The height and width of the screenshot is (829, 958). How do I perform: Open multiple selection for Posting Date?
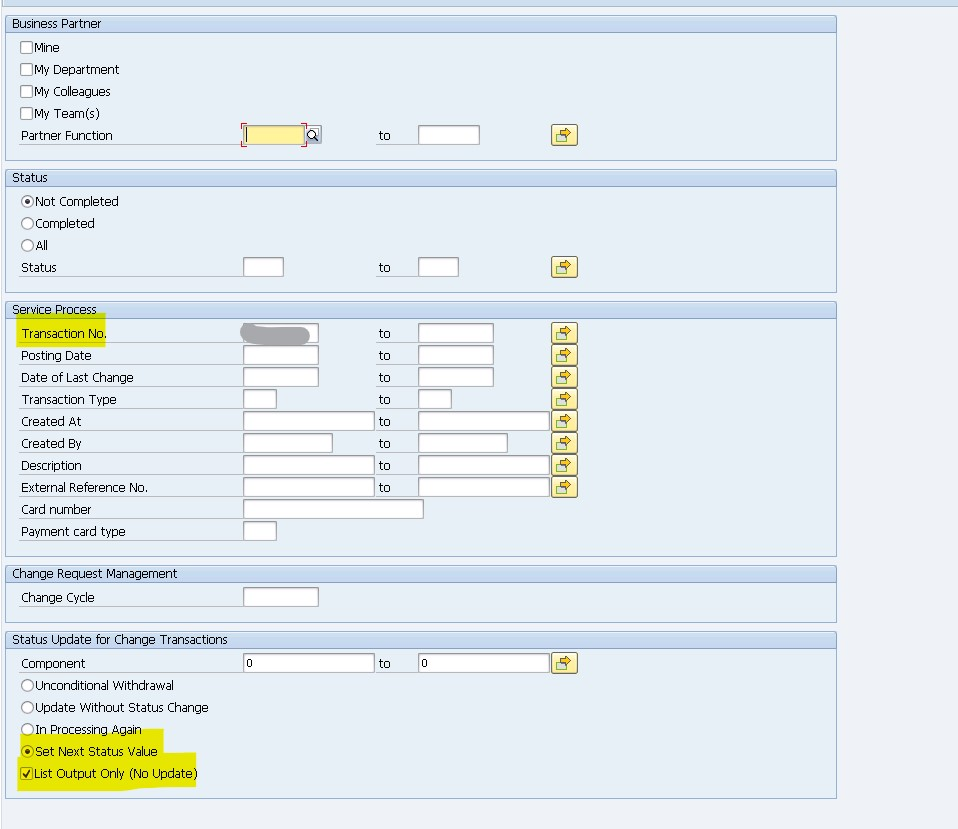(x=563, y=354)
